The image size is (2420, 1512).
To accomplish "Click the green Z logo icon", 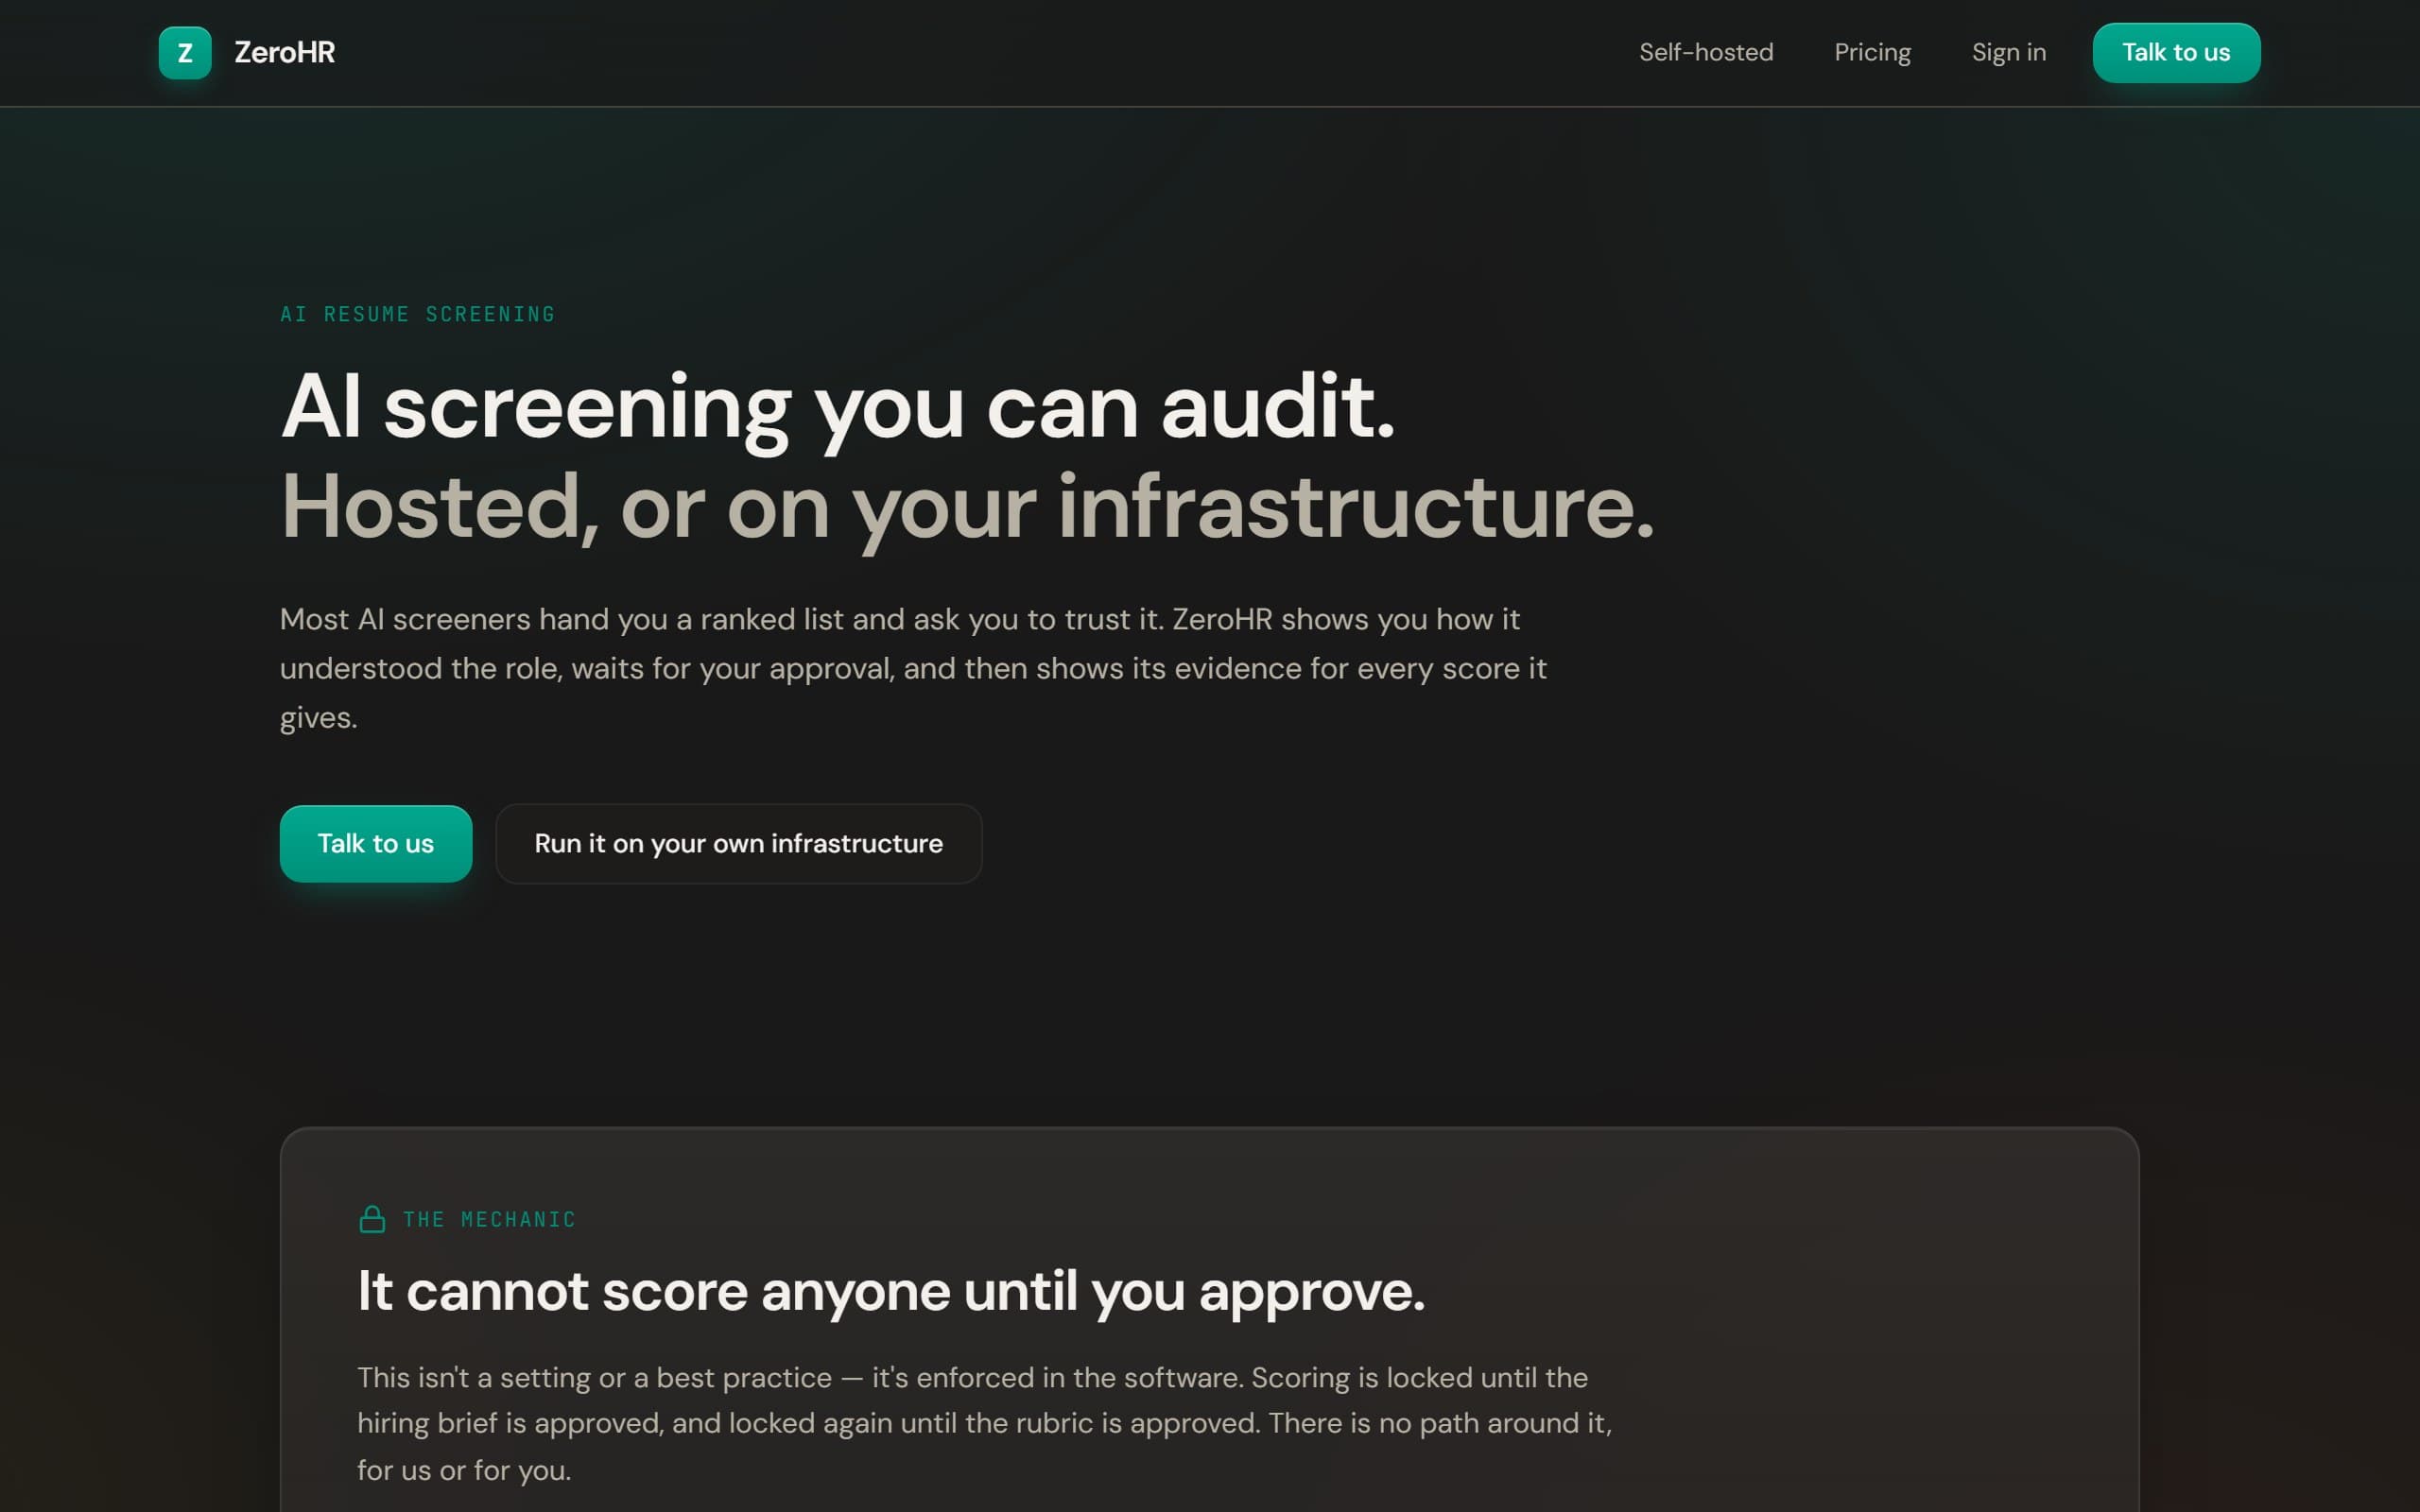I will coord(185,53).
